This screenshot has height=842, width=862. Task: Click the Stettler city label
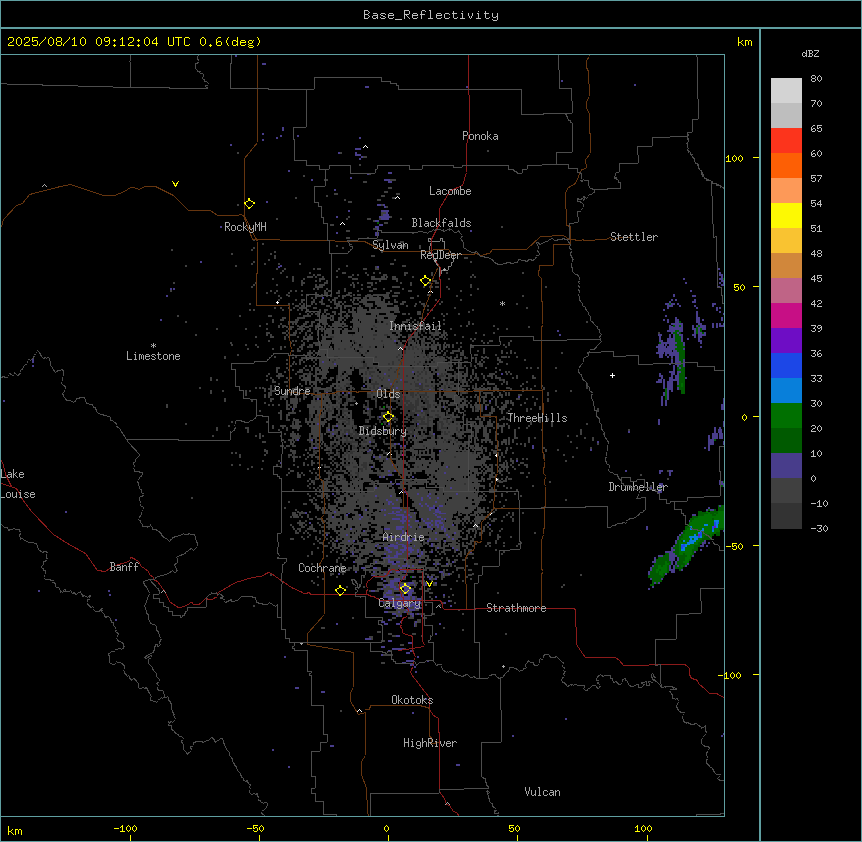coord(634,237)
